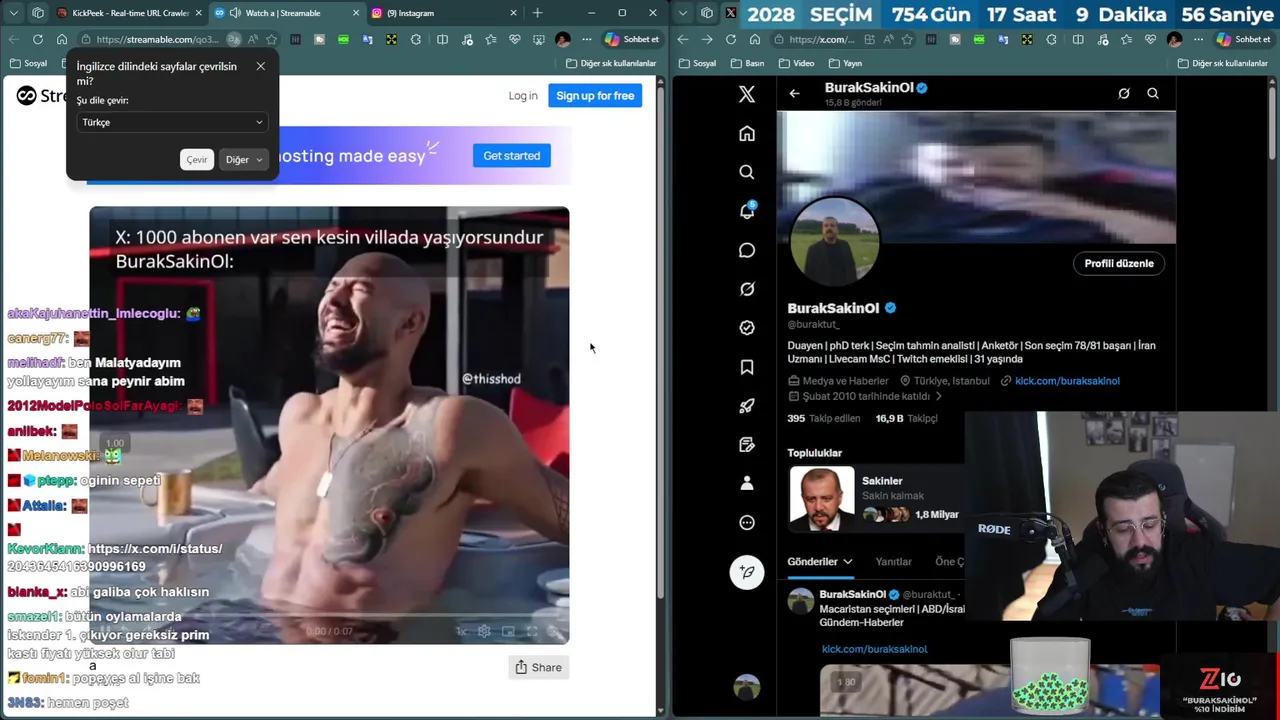Image resolution: width=1280 pixels, height=720 pixels.
Task: Open Sosyal bookmarks folder in X window
Action: 697,63
